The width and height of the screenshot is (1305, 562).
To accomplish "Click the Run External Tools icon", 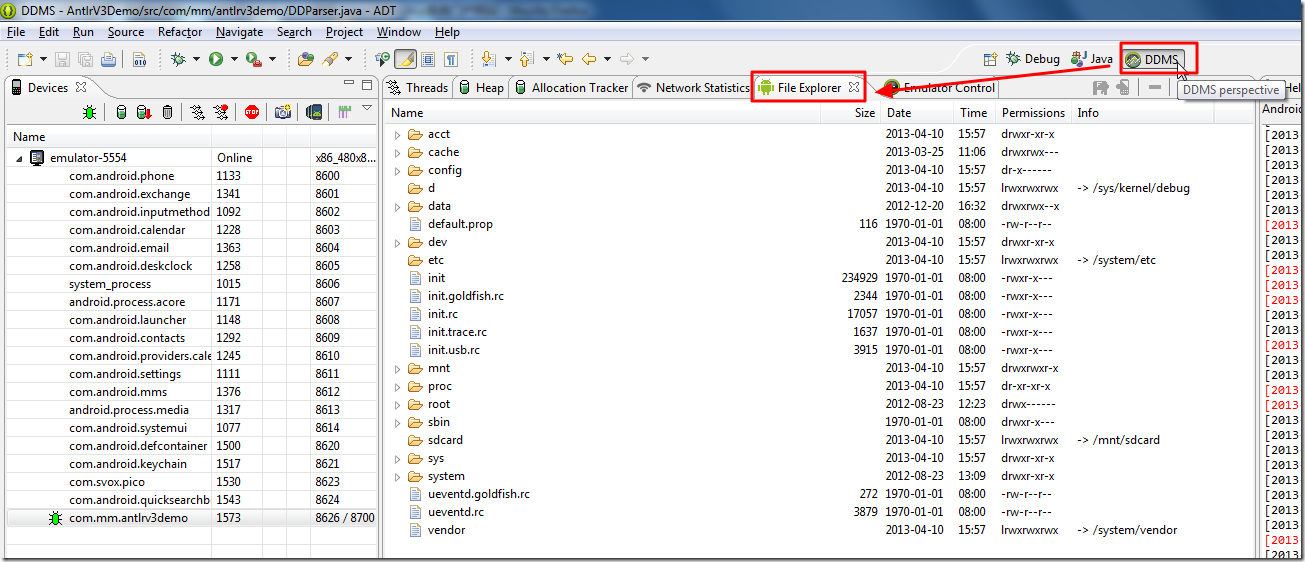I will (253, 59).
